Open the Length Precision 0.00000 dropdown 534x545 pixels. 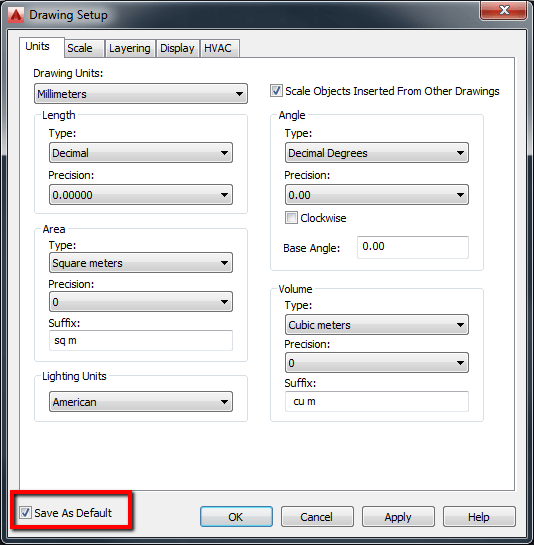(x=141, y=195)
